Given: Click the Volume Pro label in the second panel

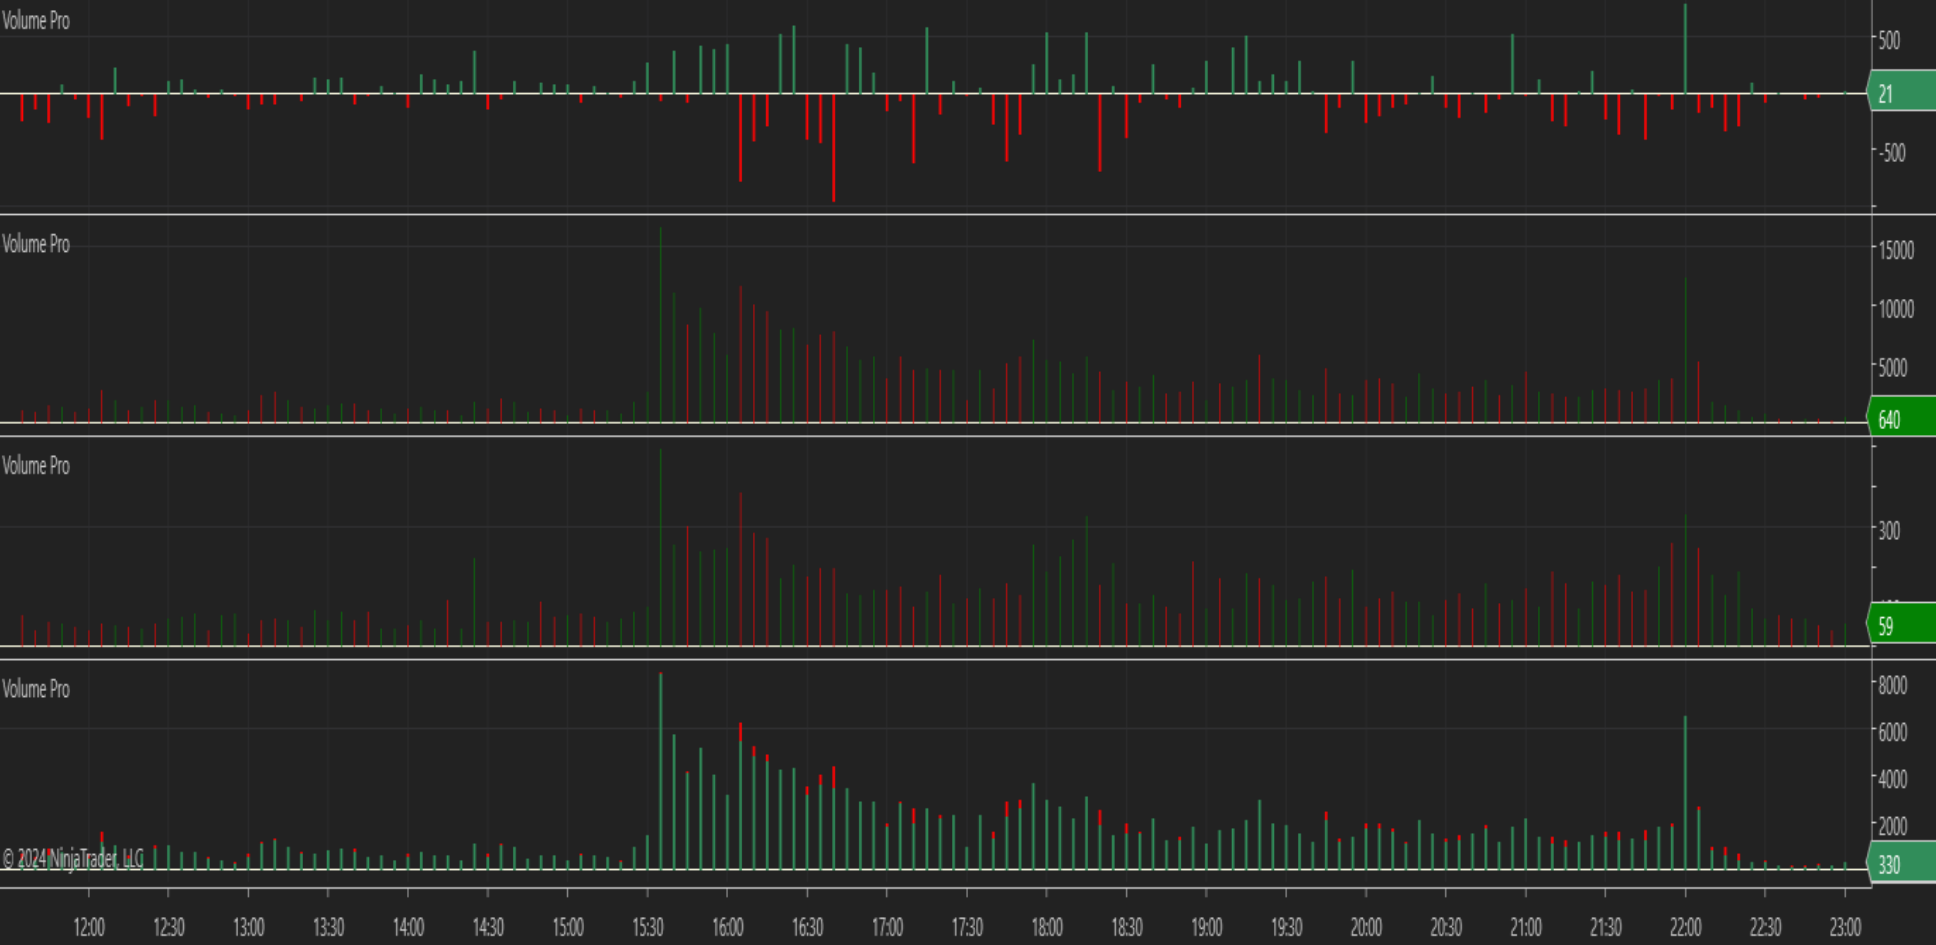Looking at the screenshot, I should click(36, 245).
